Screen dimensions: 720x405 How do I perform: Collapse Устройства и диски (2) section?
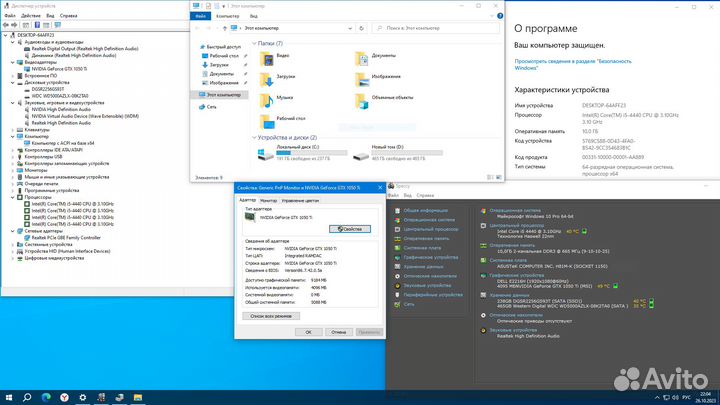[x=254, y=137]
